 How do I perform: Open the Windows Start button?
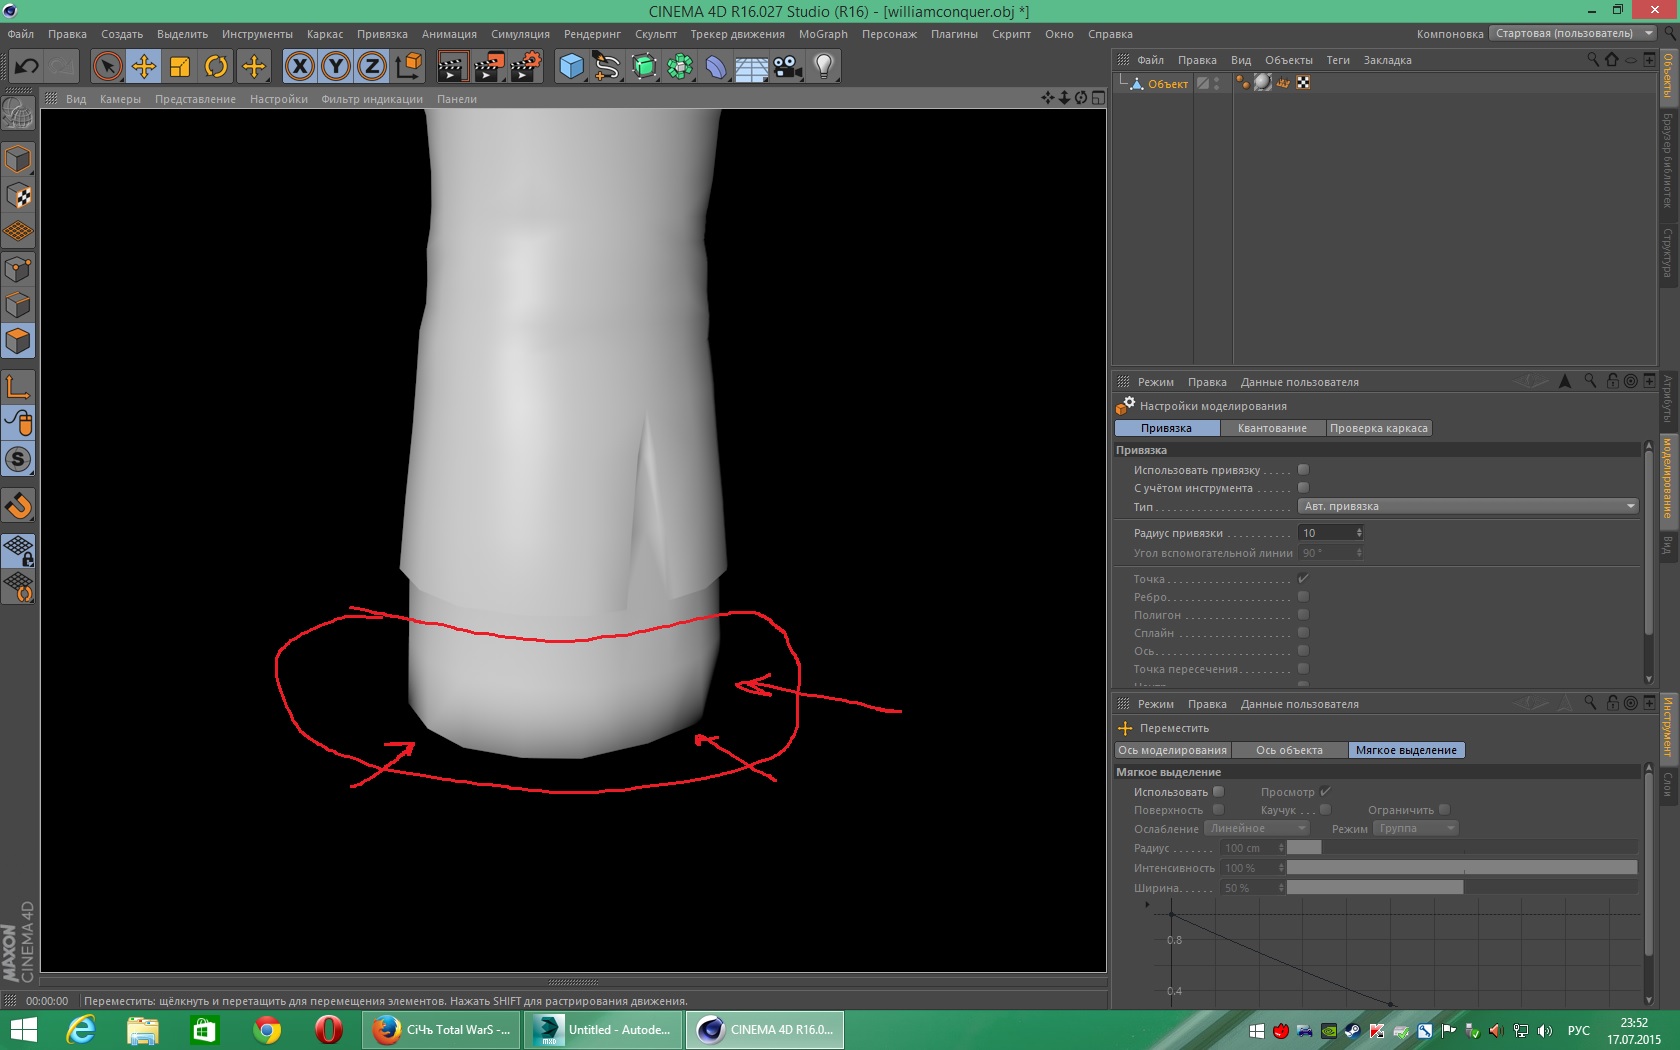tap(22, 1030)
